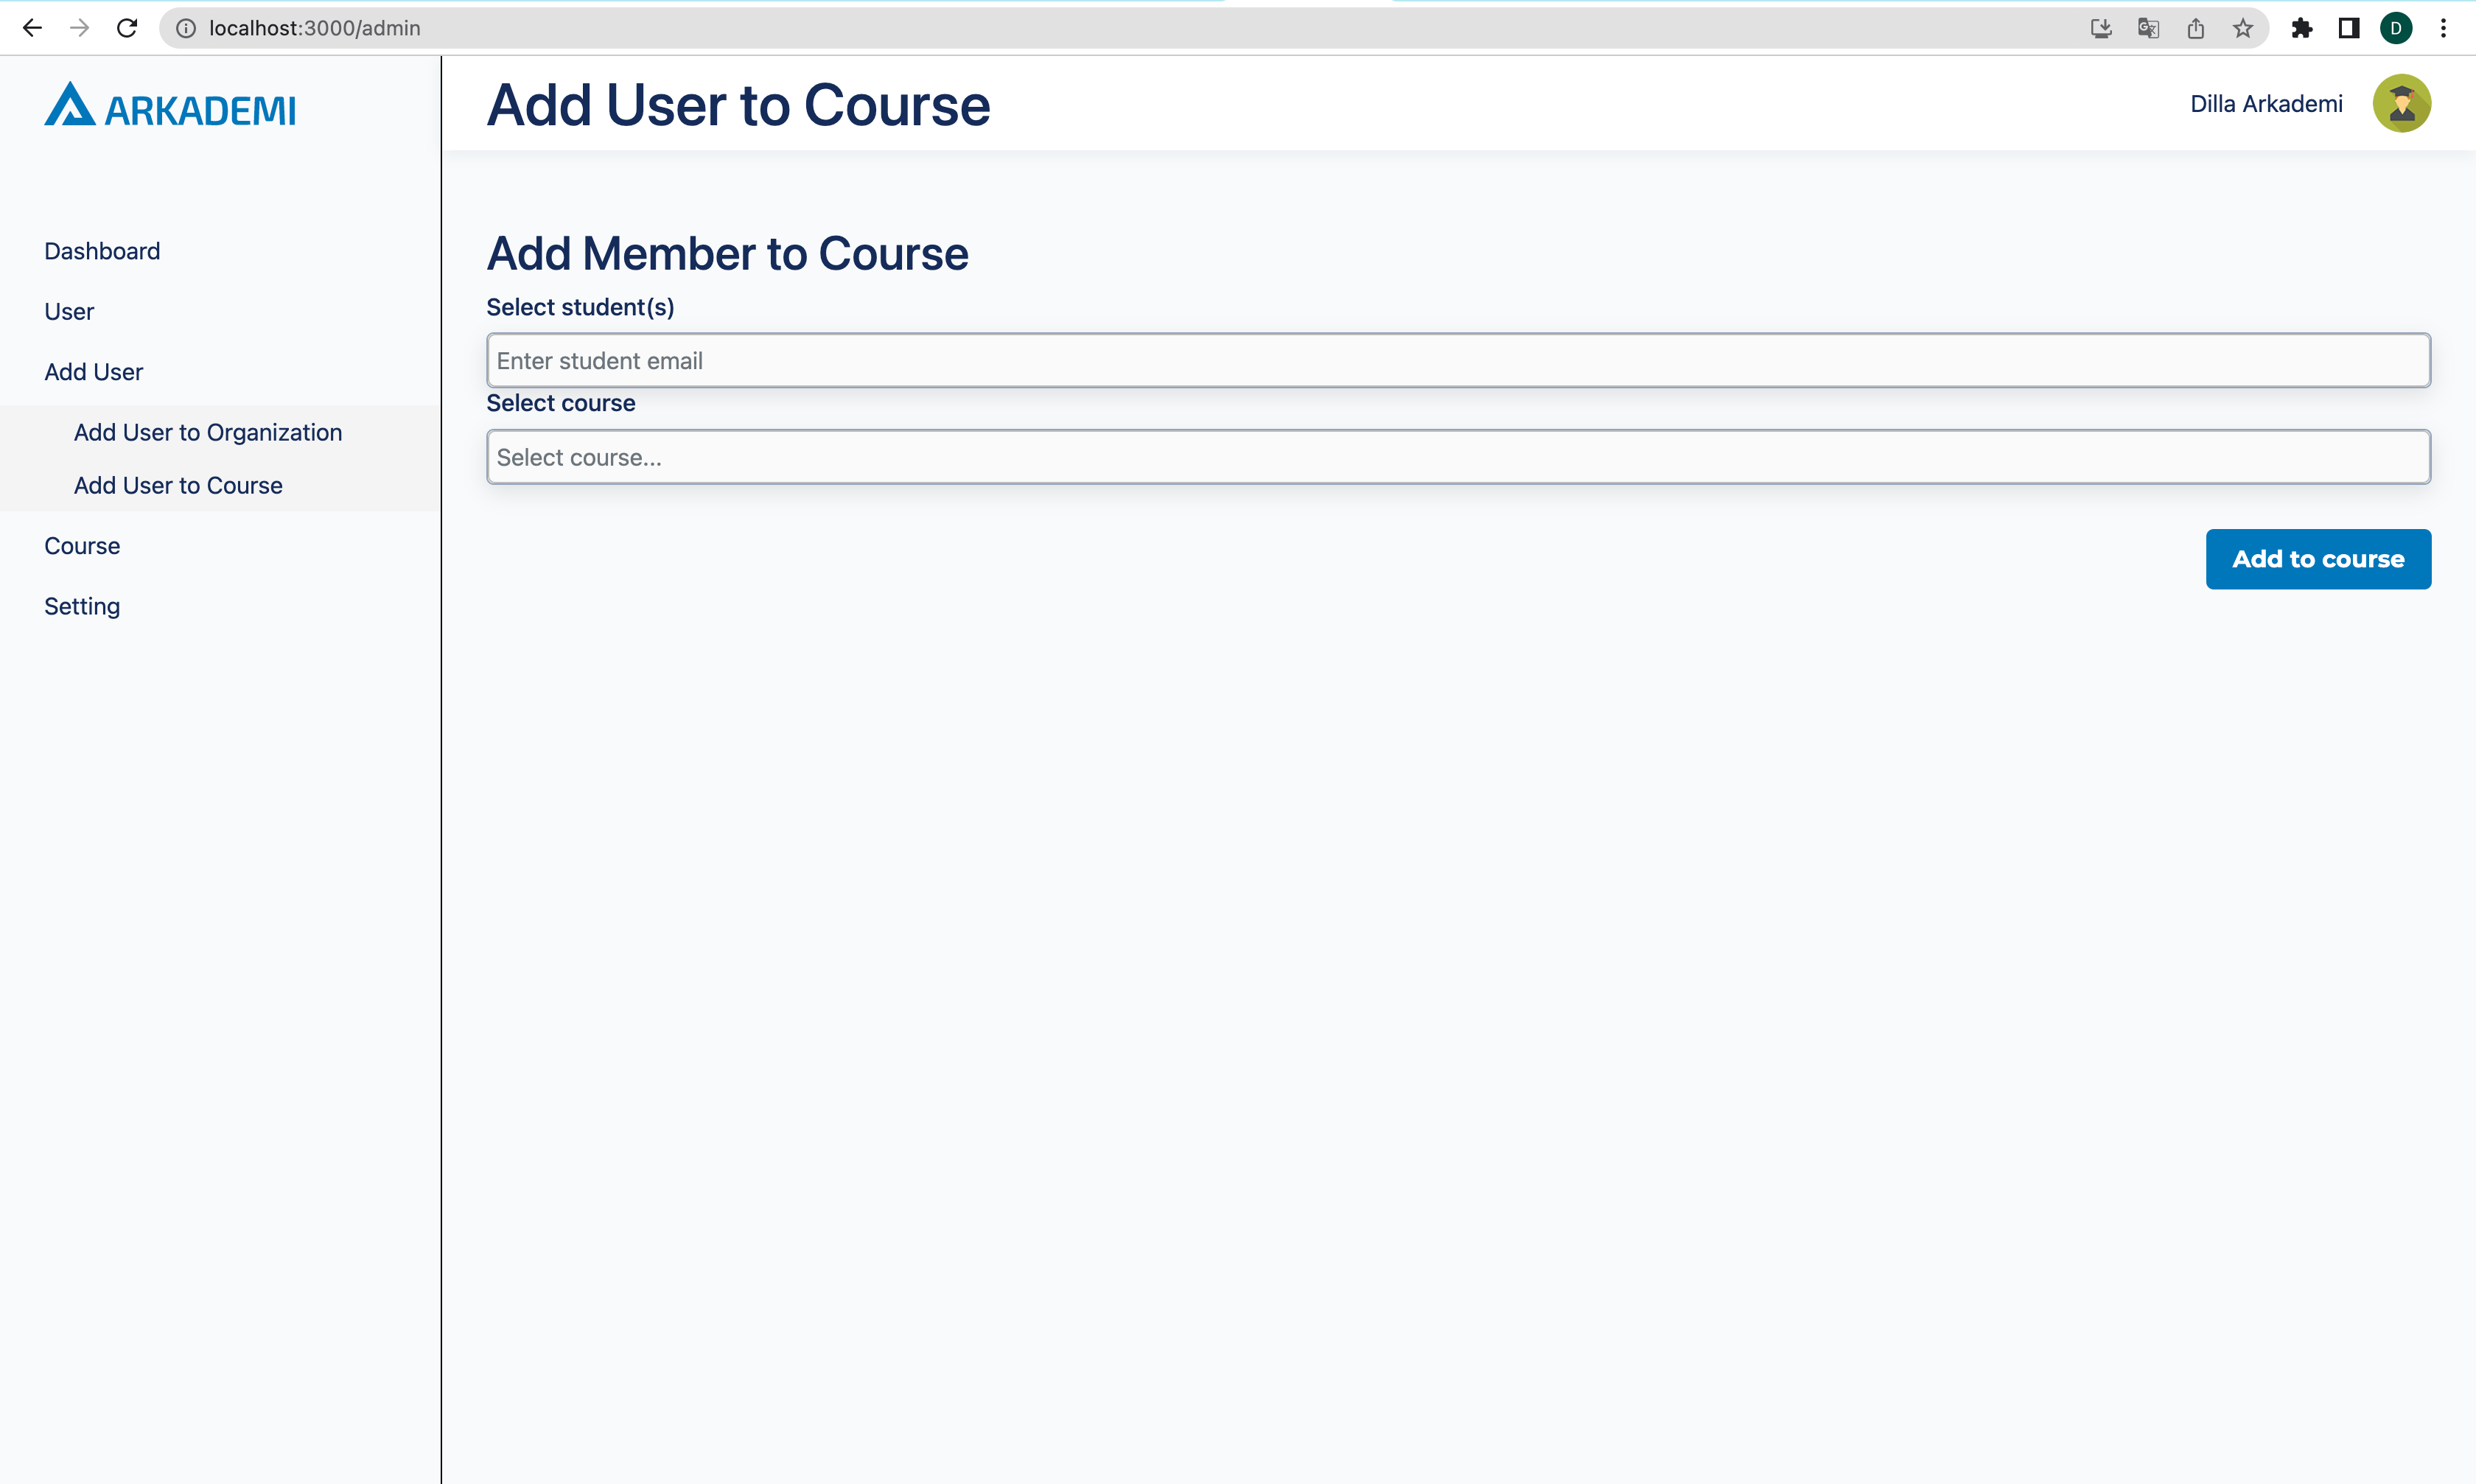Select Add User to Course sidebar item
Viewport: 2476px width, 1484px height.
(x=178, y=485)
